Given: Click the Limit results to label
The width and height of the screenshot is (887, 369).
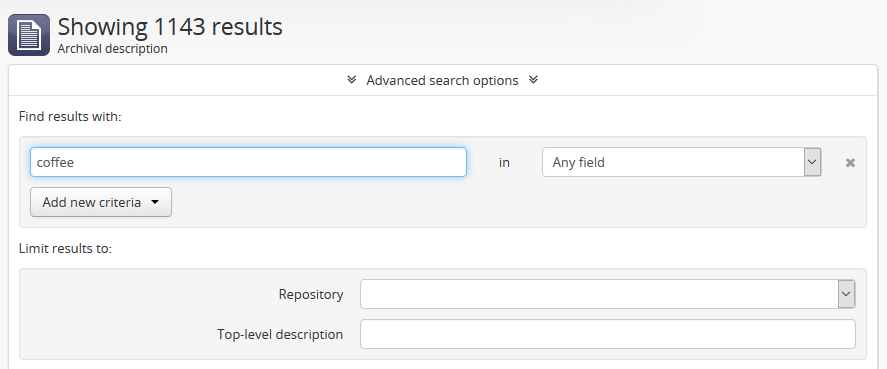Looking at the screenshot, I should tap(65, 248).
